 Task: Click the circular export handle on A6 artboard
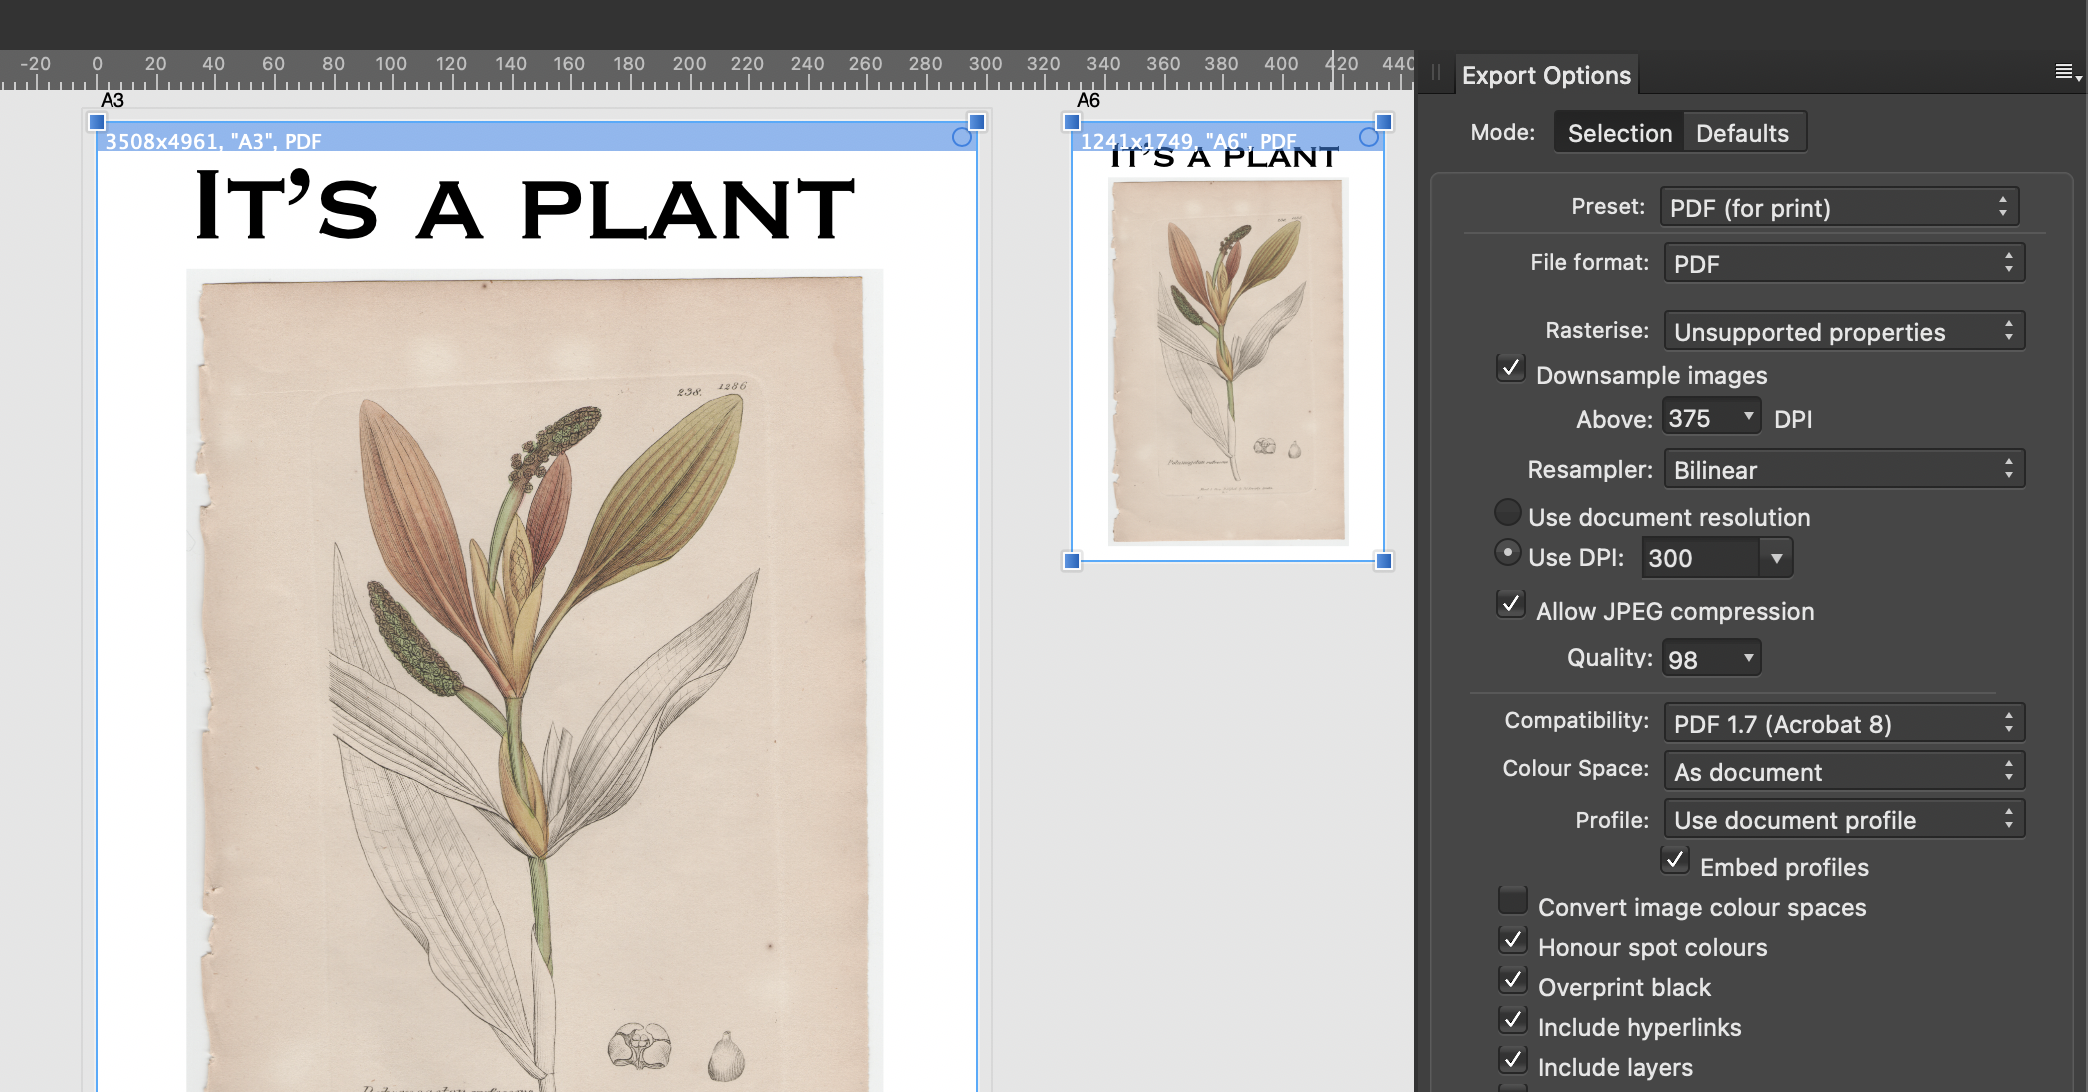pos(1369,137)
